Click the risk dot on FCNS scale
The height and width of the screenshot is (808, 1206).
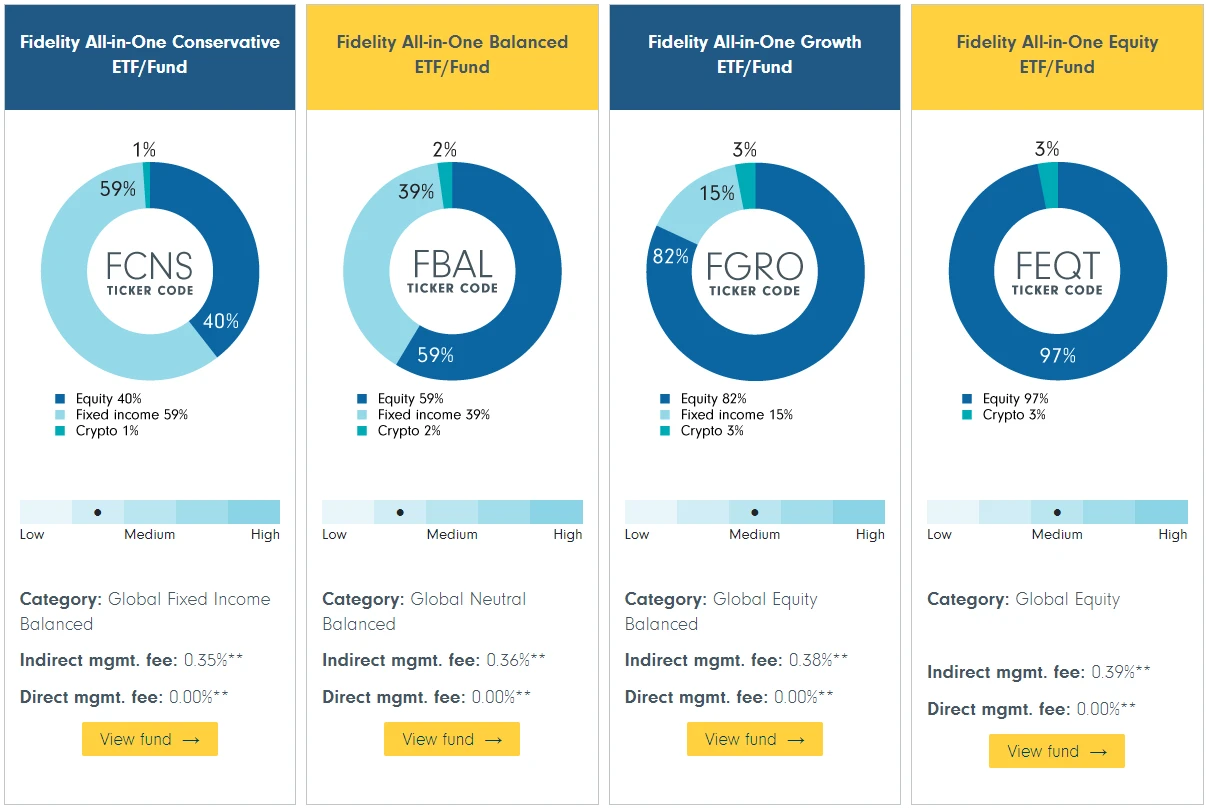point(98,512)
